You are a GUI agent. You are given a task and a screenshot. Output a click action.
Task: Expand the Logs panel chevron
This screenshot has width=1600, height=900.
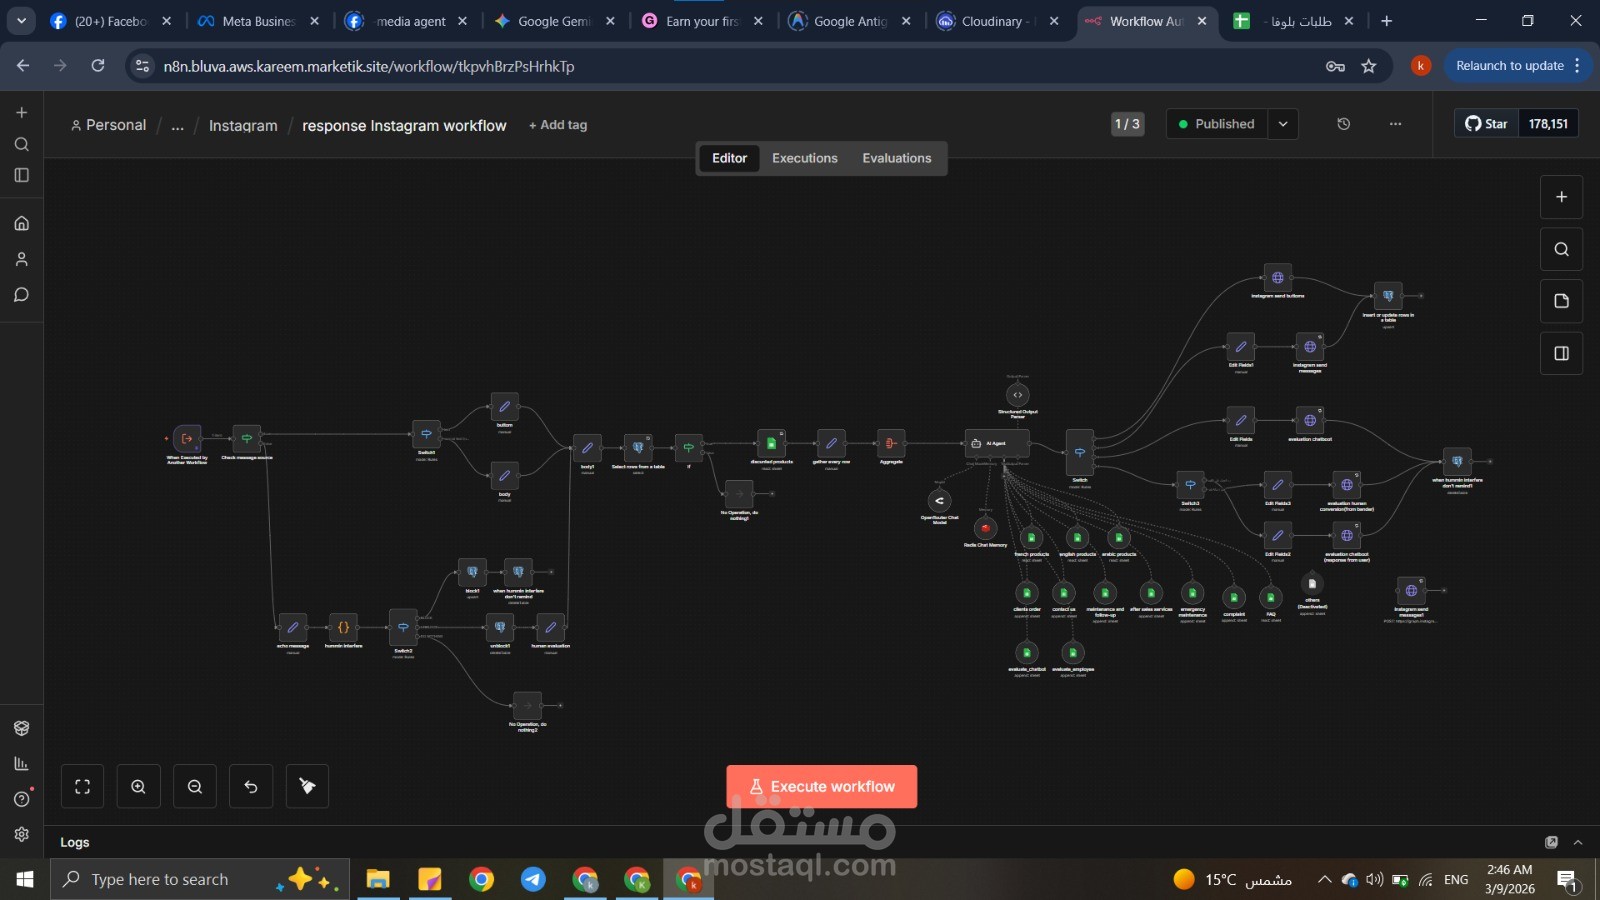(x=1578, y=842)
